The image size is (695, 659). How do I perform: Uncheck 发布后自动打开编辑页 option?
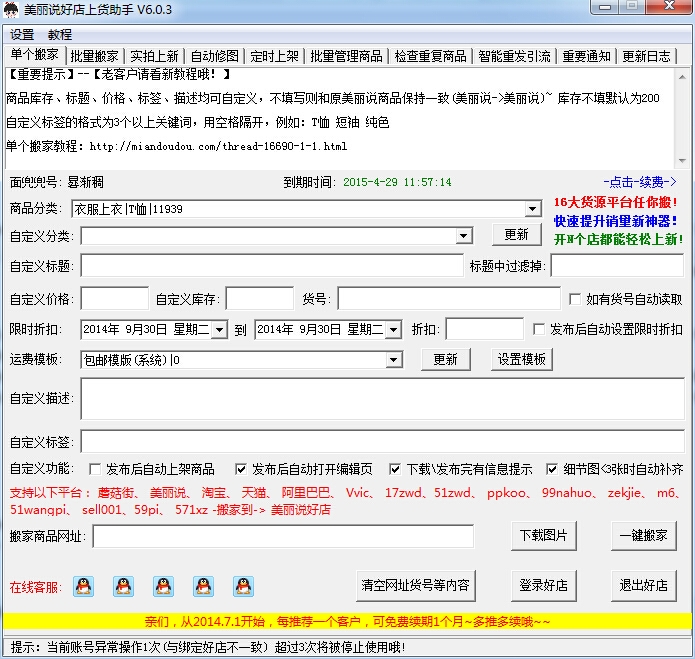[x=241, y=469]
